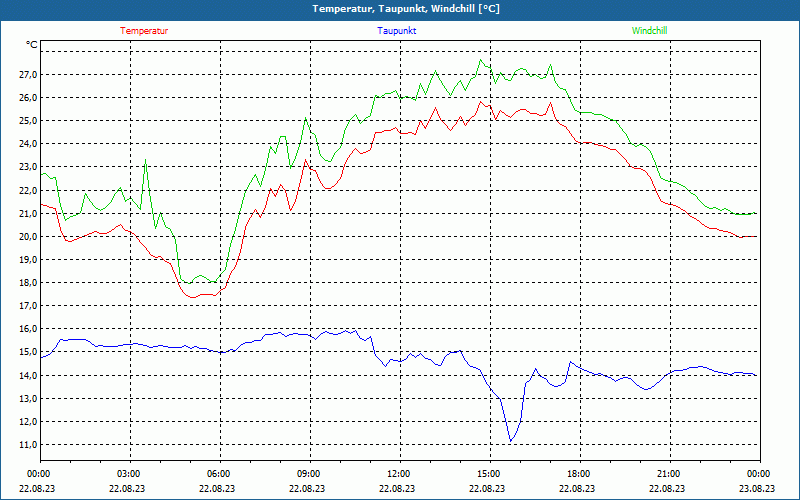800x500 pixels.
Task: Click the 09:00 time axis label
Action: pos(308,474)
